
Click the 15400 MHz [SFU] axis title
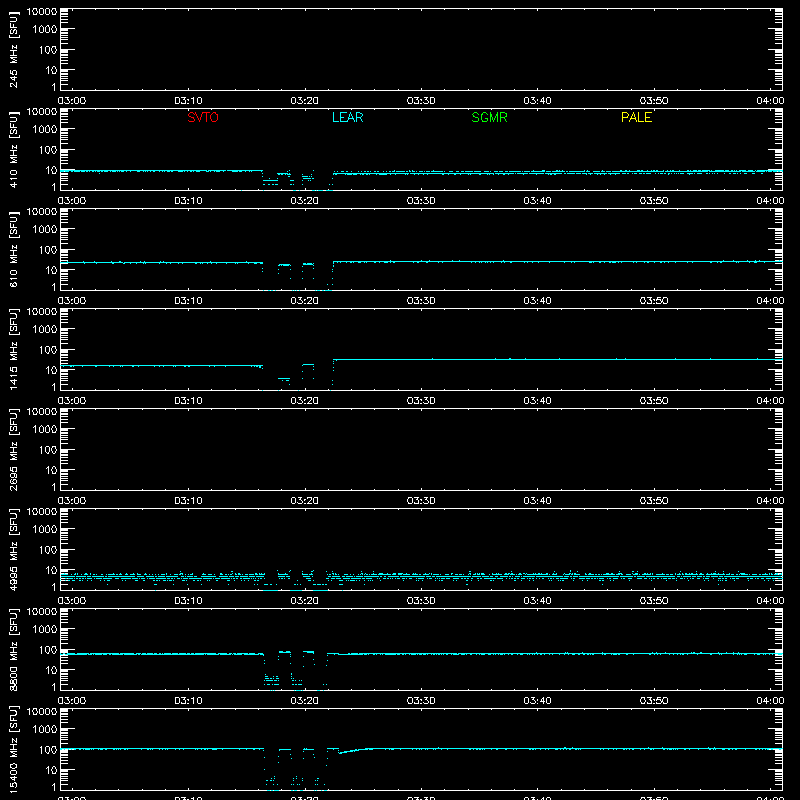pyautogui.click(x=14, y=749)
